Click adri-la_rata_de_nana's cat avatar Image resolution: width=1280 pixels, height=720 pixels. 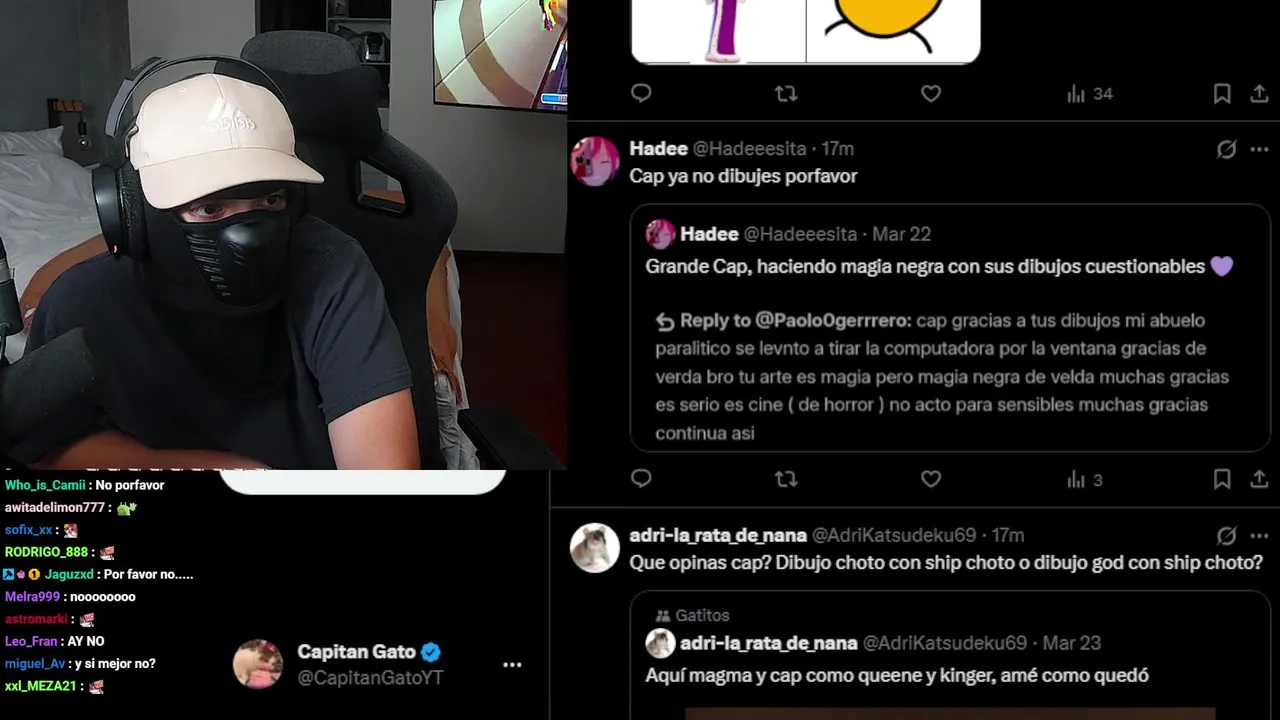[595, 548]
